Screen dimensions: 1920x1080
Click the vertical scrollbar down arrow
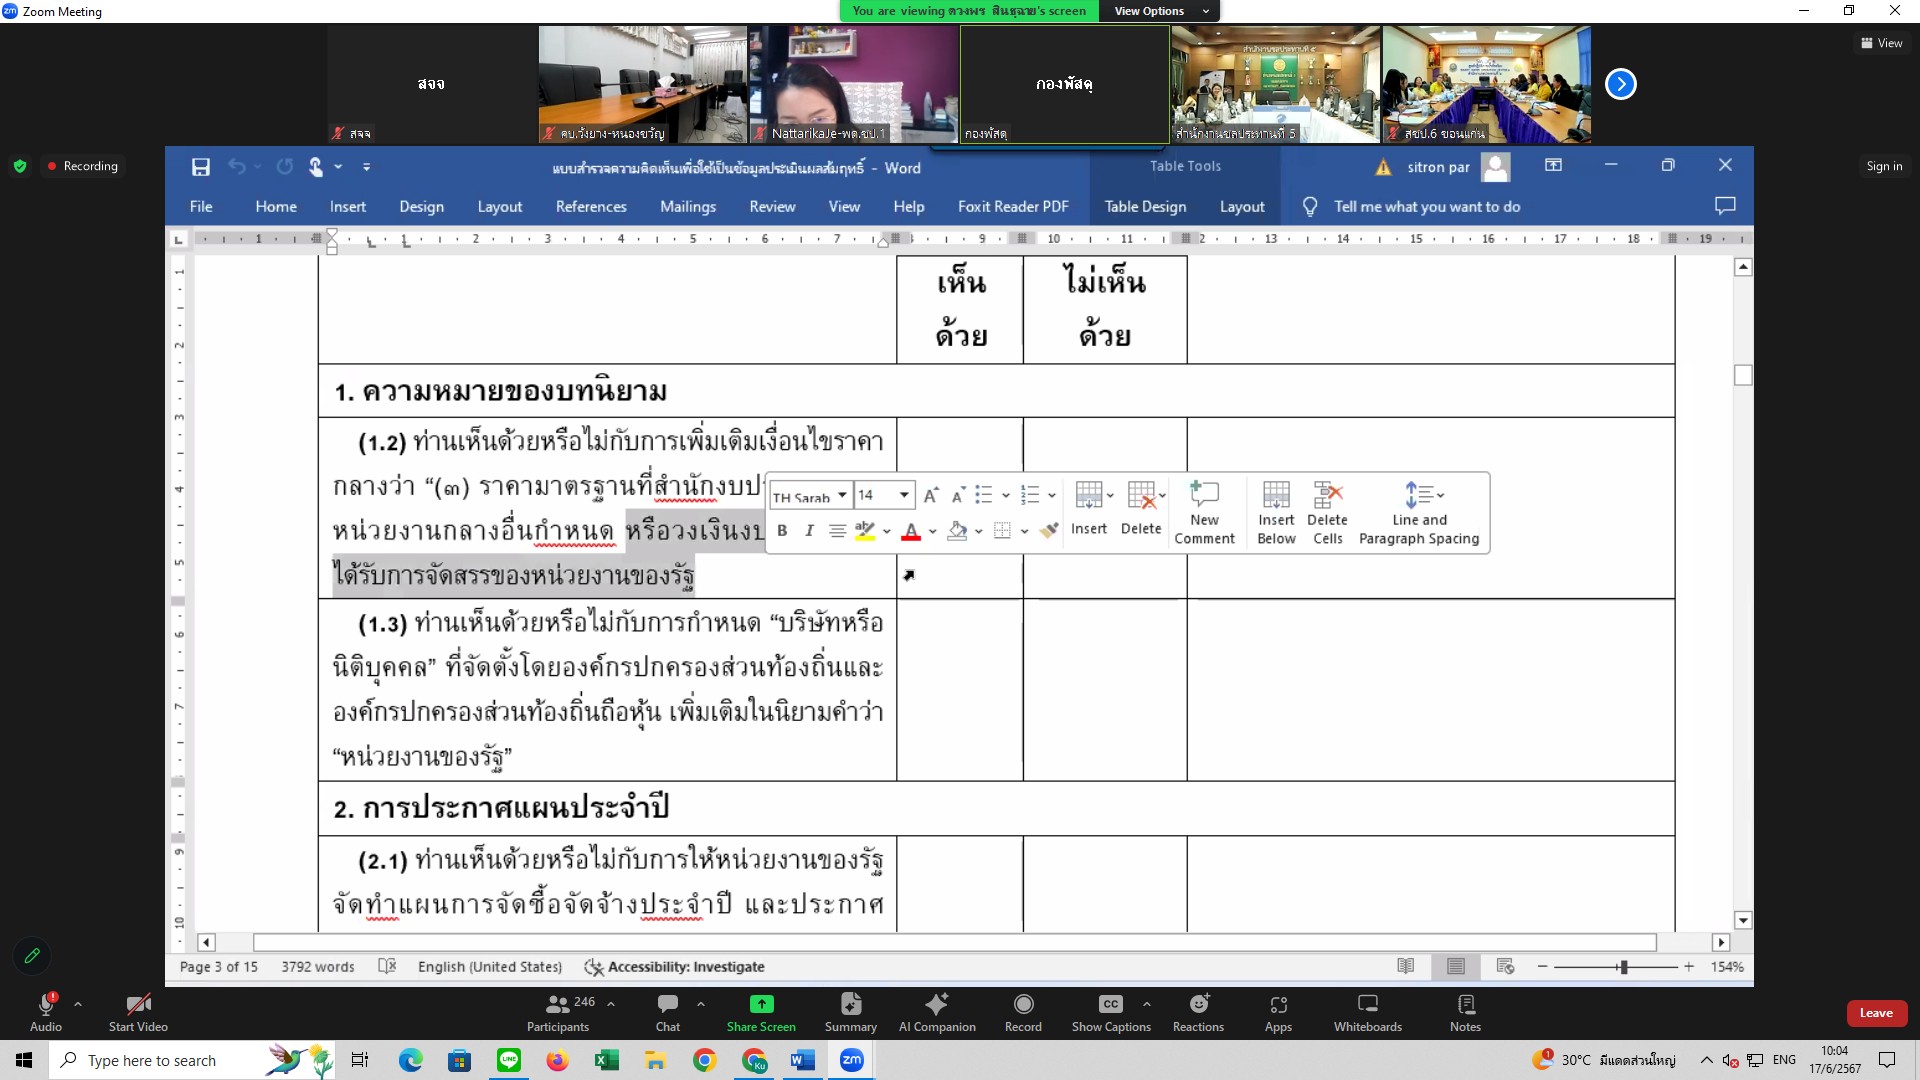point(1743,921)
